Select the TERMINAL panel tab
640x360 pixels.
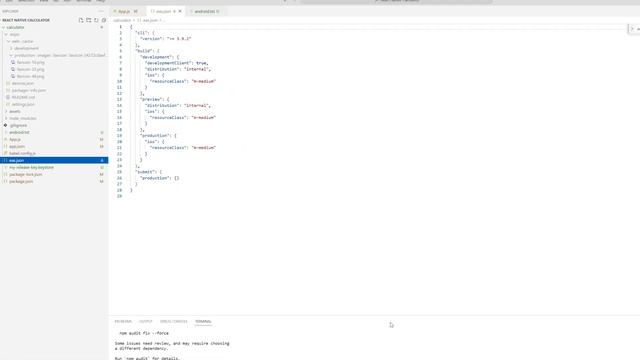pos(203,322)
